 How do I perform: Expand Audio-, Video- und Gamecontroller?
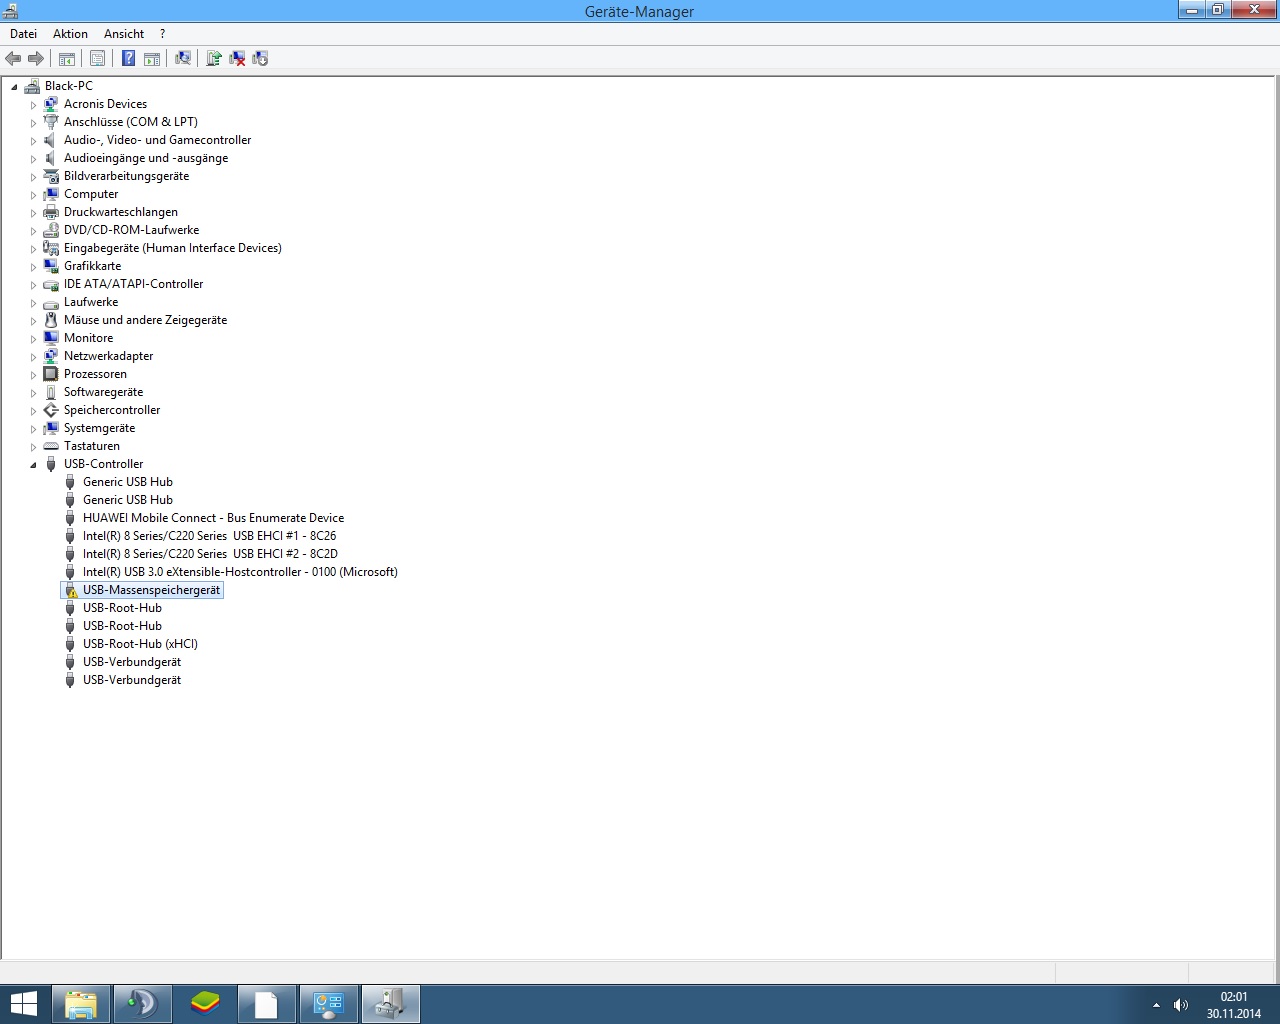pos(33,141)
